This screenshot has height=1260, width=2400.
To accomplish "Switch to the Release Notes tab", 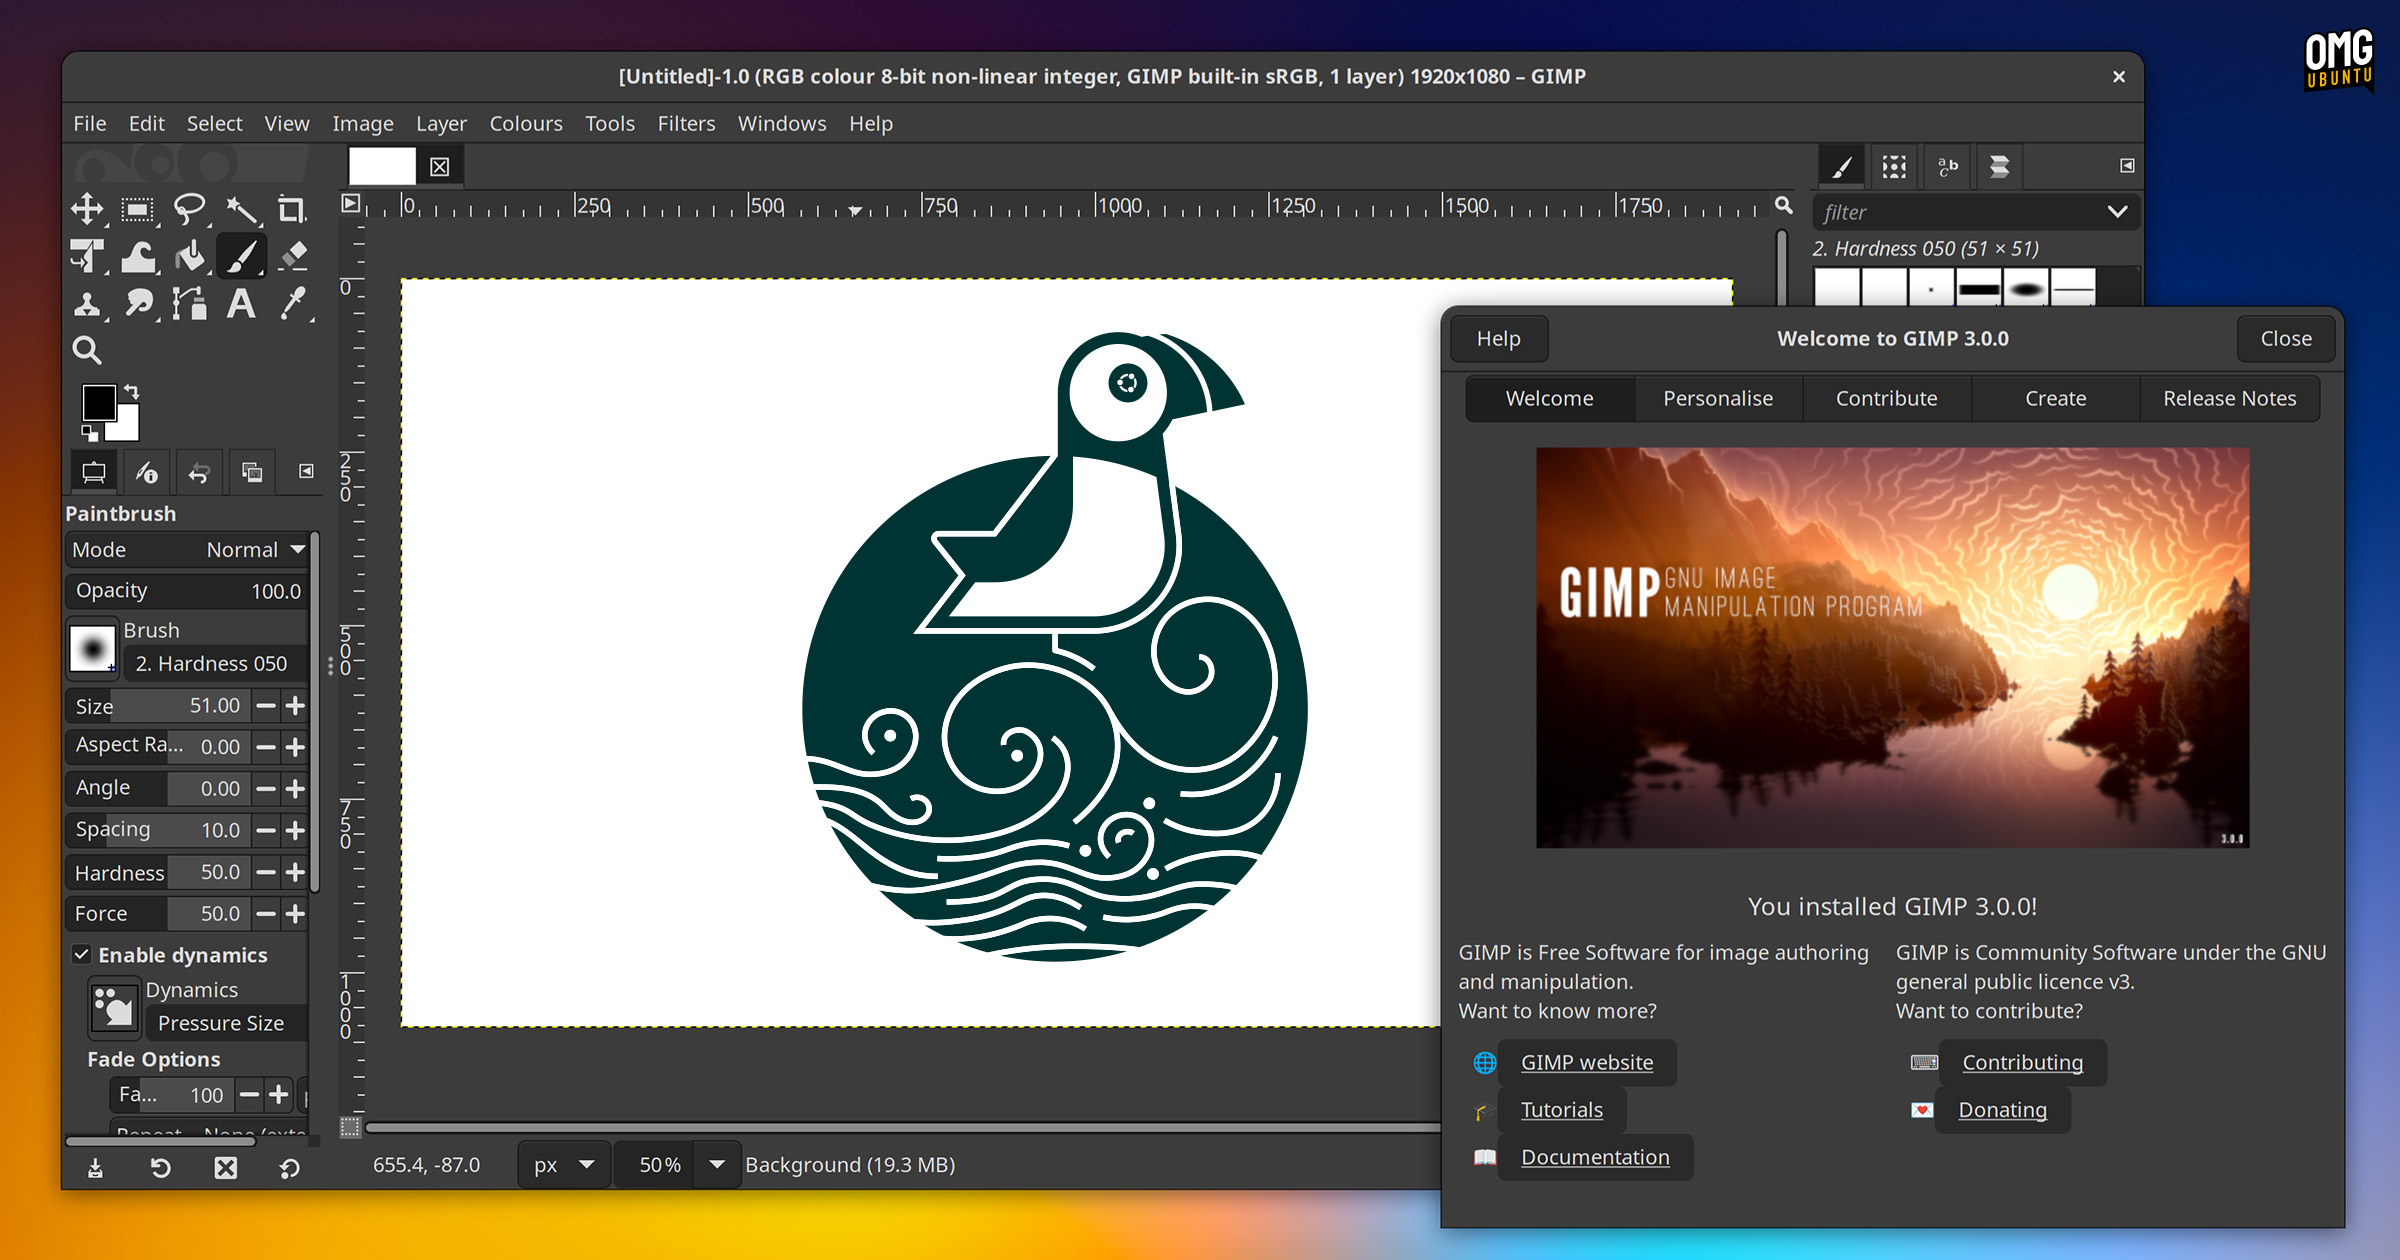I will (2229, 398).
